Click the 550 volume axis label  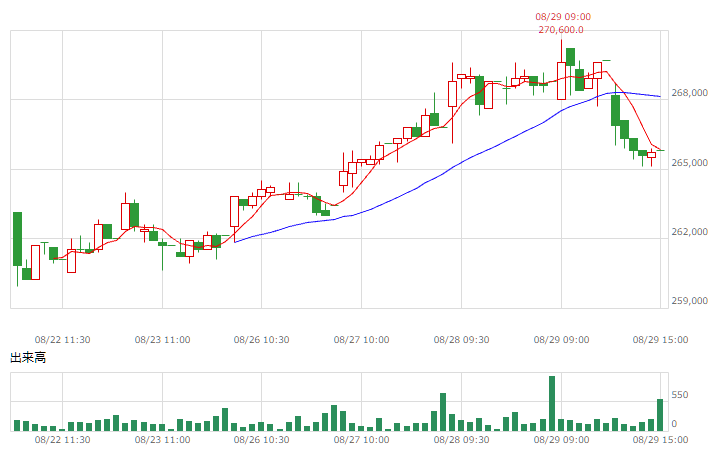click(x=680, y=395)
